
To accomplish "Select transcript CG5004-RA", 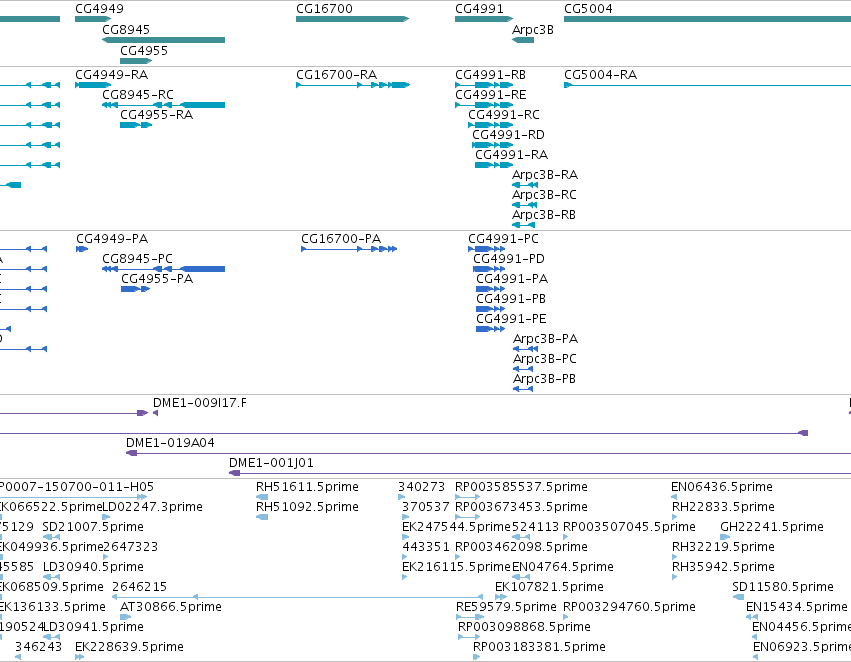I will coord(600,74).
